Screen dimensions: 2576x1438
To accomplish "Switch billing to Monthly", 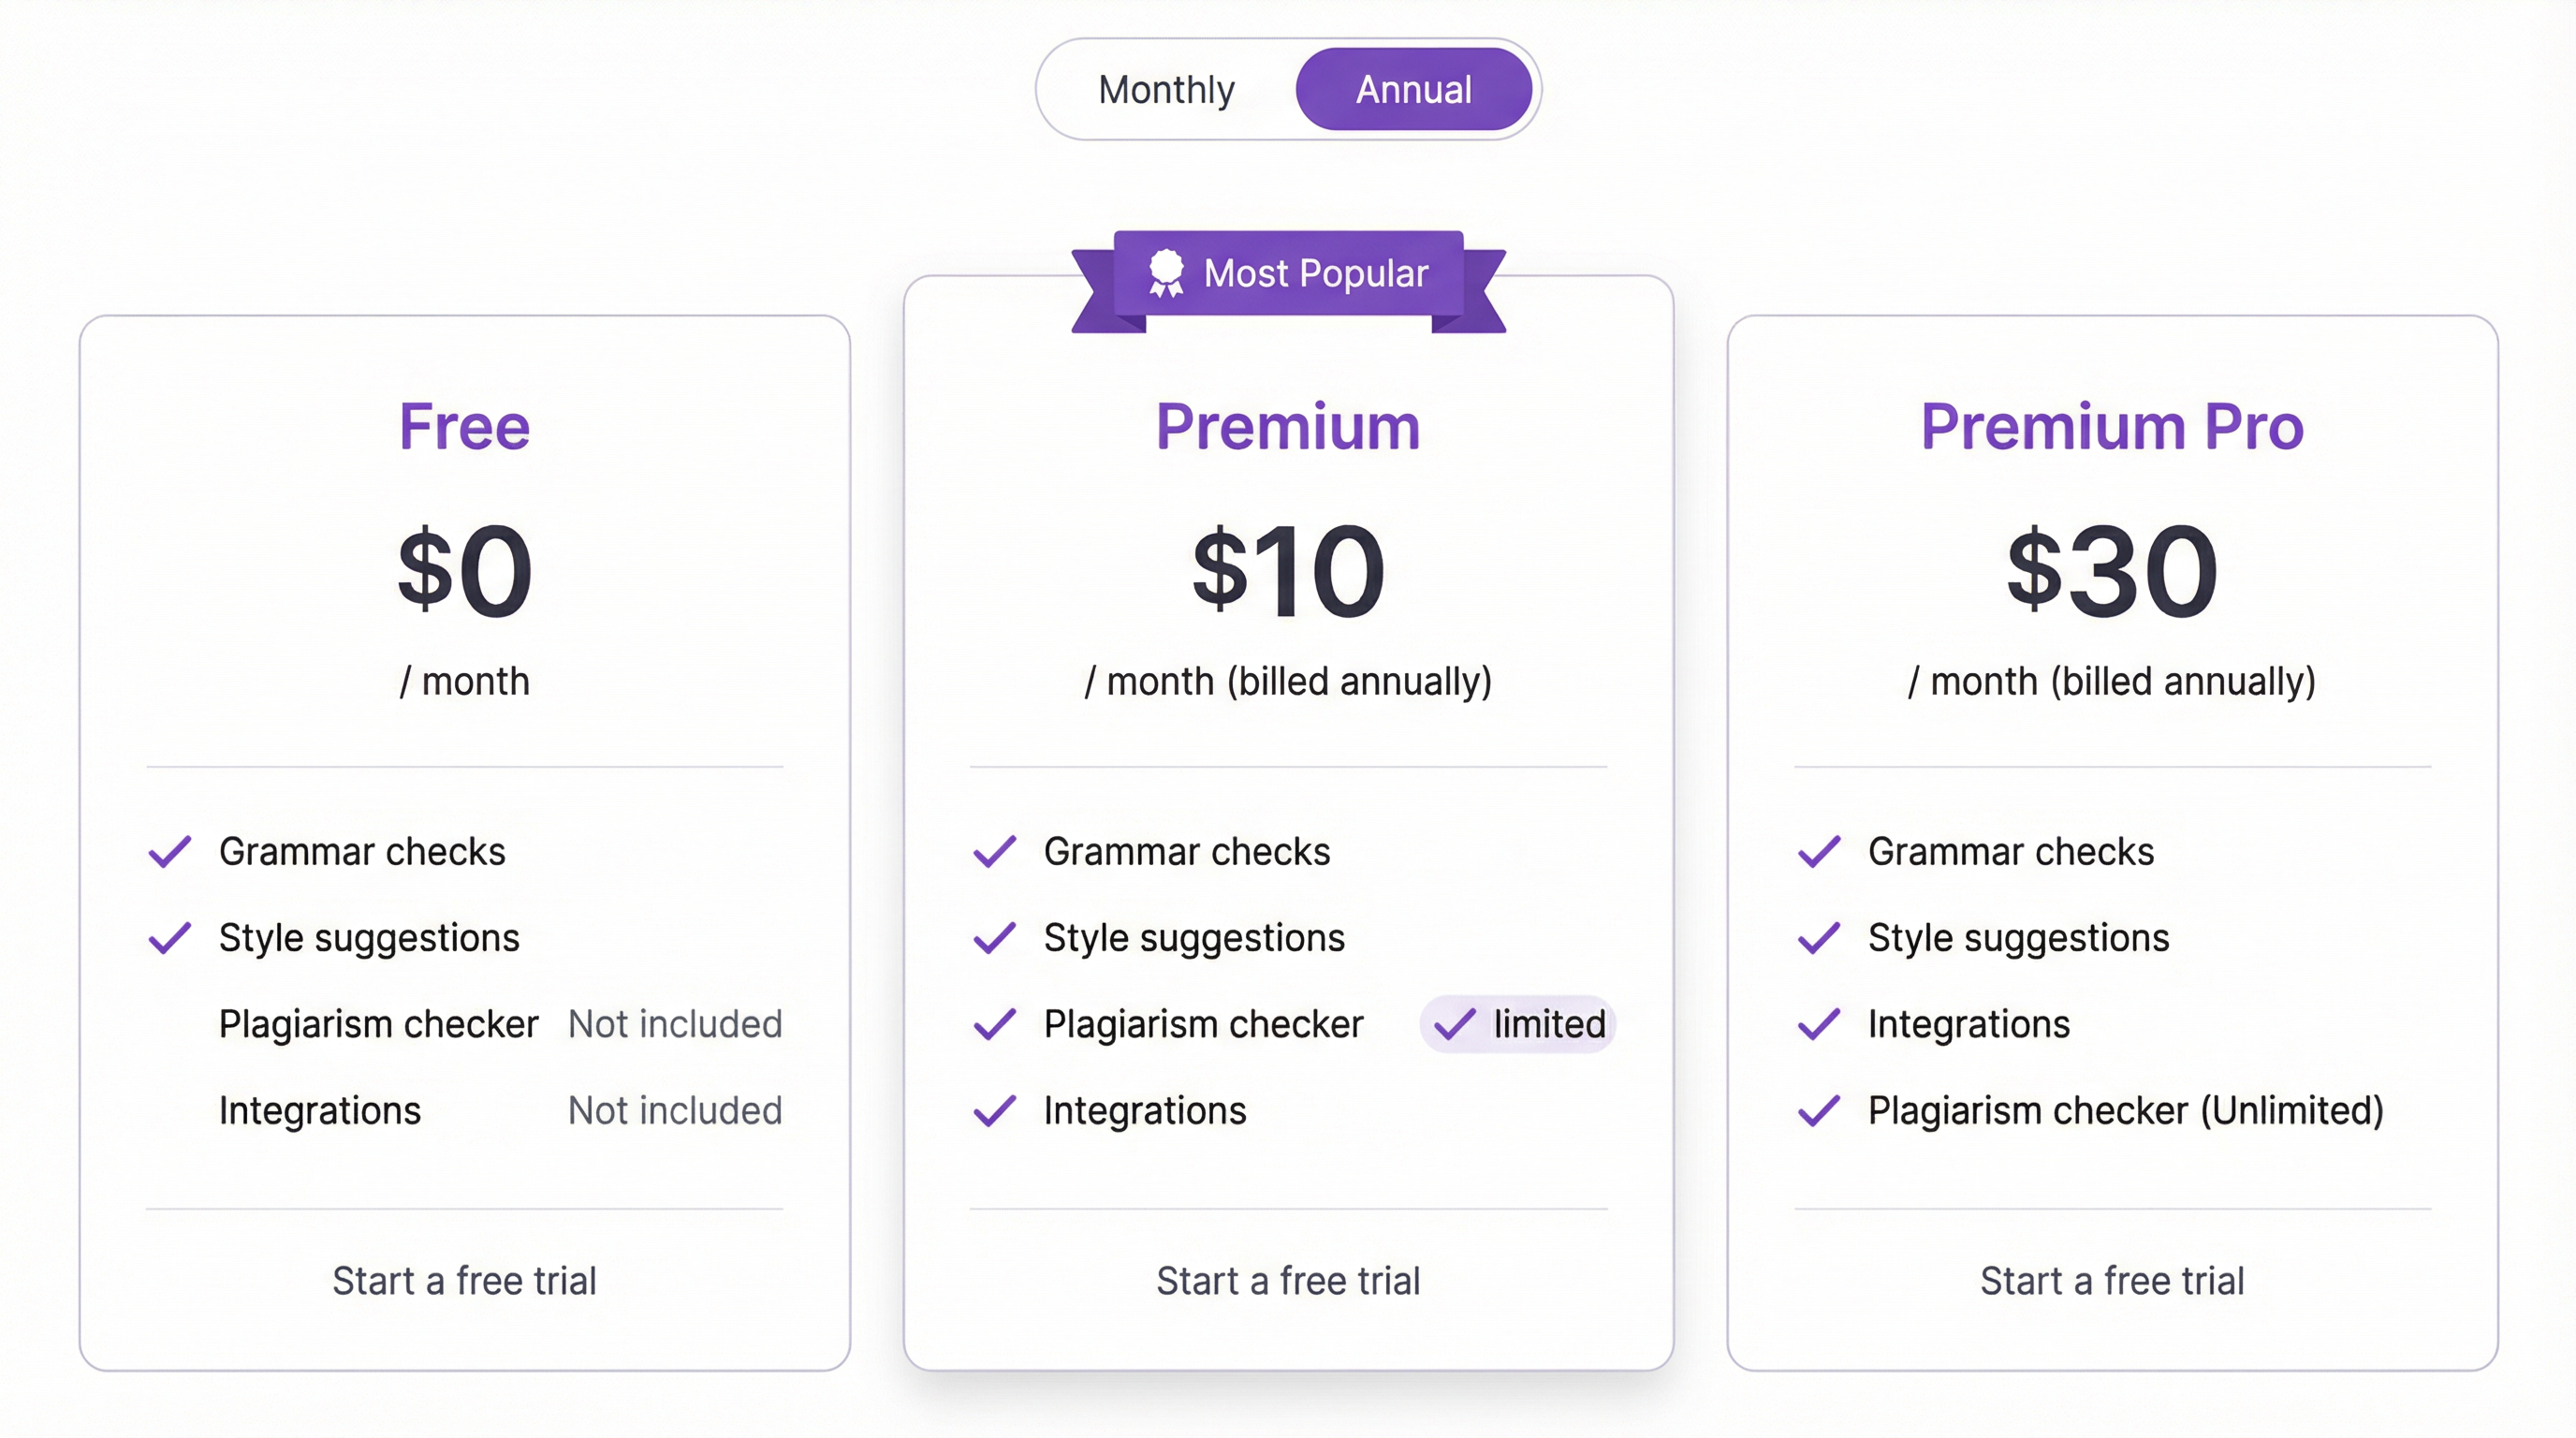I will click(x=1166, y=90).
